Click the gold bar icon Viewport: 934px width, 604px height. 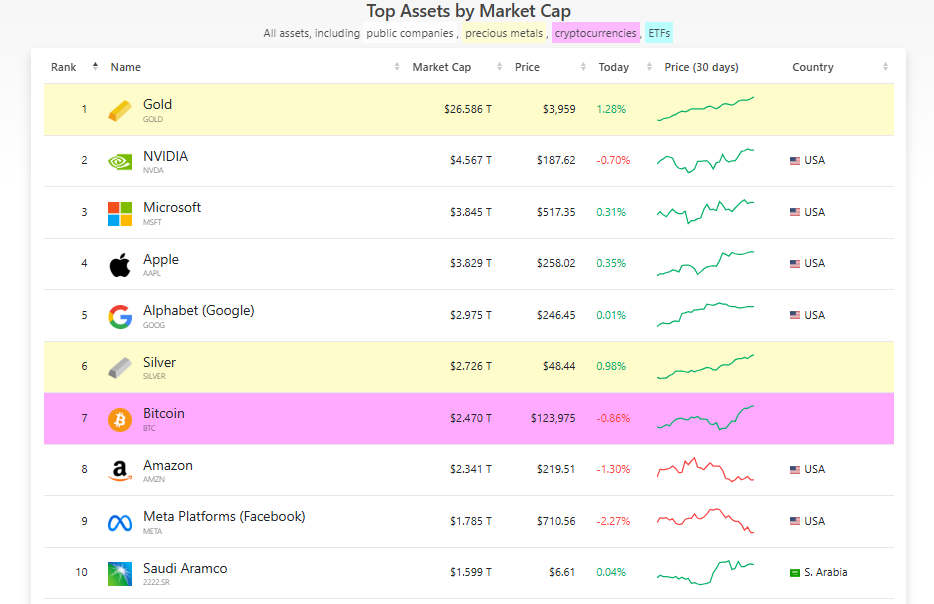pyautogui.click(x=120, y=110)
